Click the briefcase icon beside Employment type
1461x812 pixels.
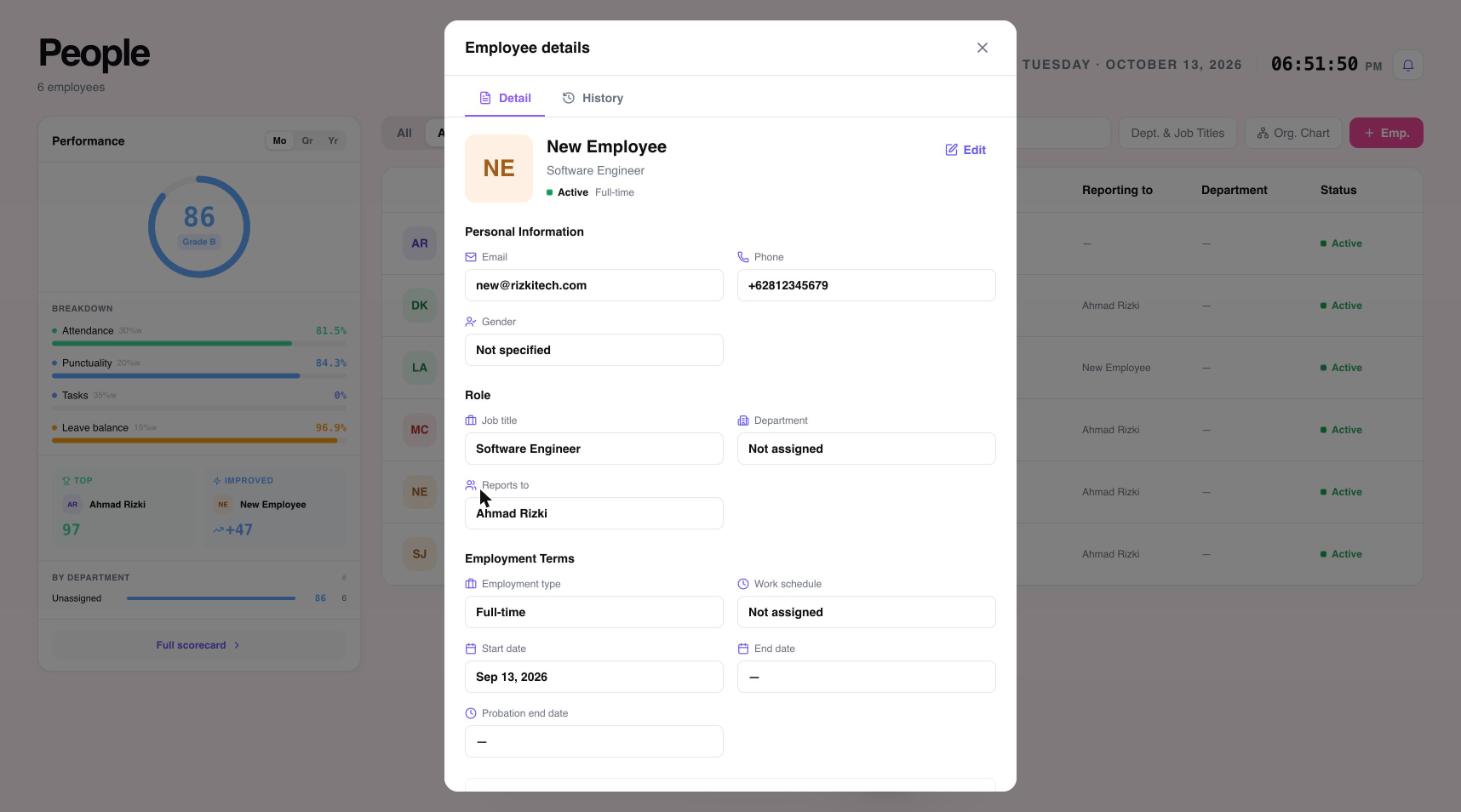[x=471, y=584]
